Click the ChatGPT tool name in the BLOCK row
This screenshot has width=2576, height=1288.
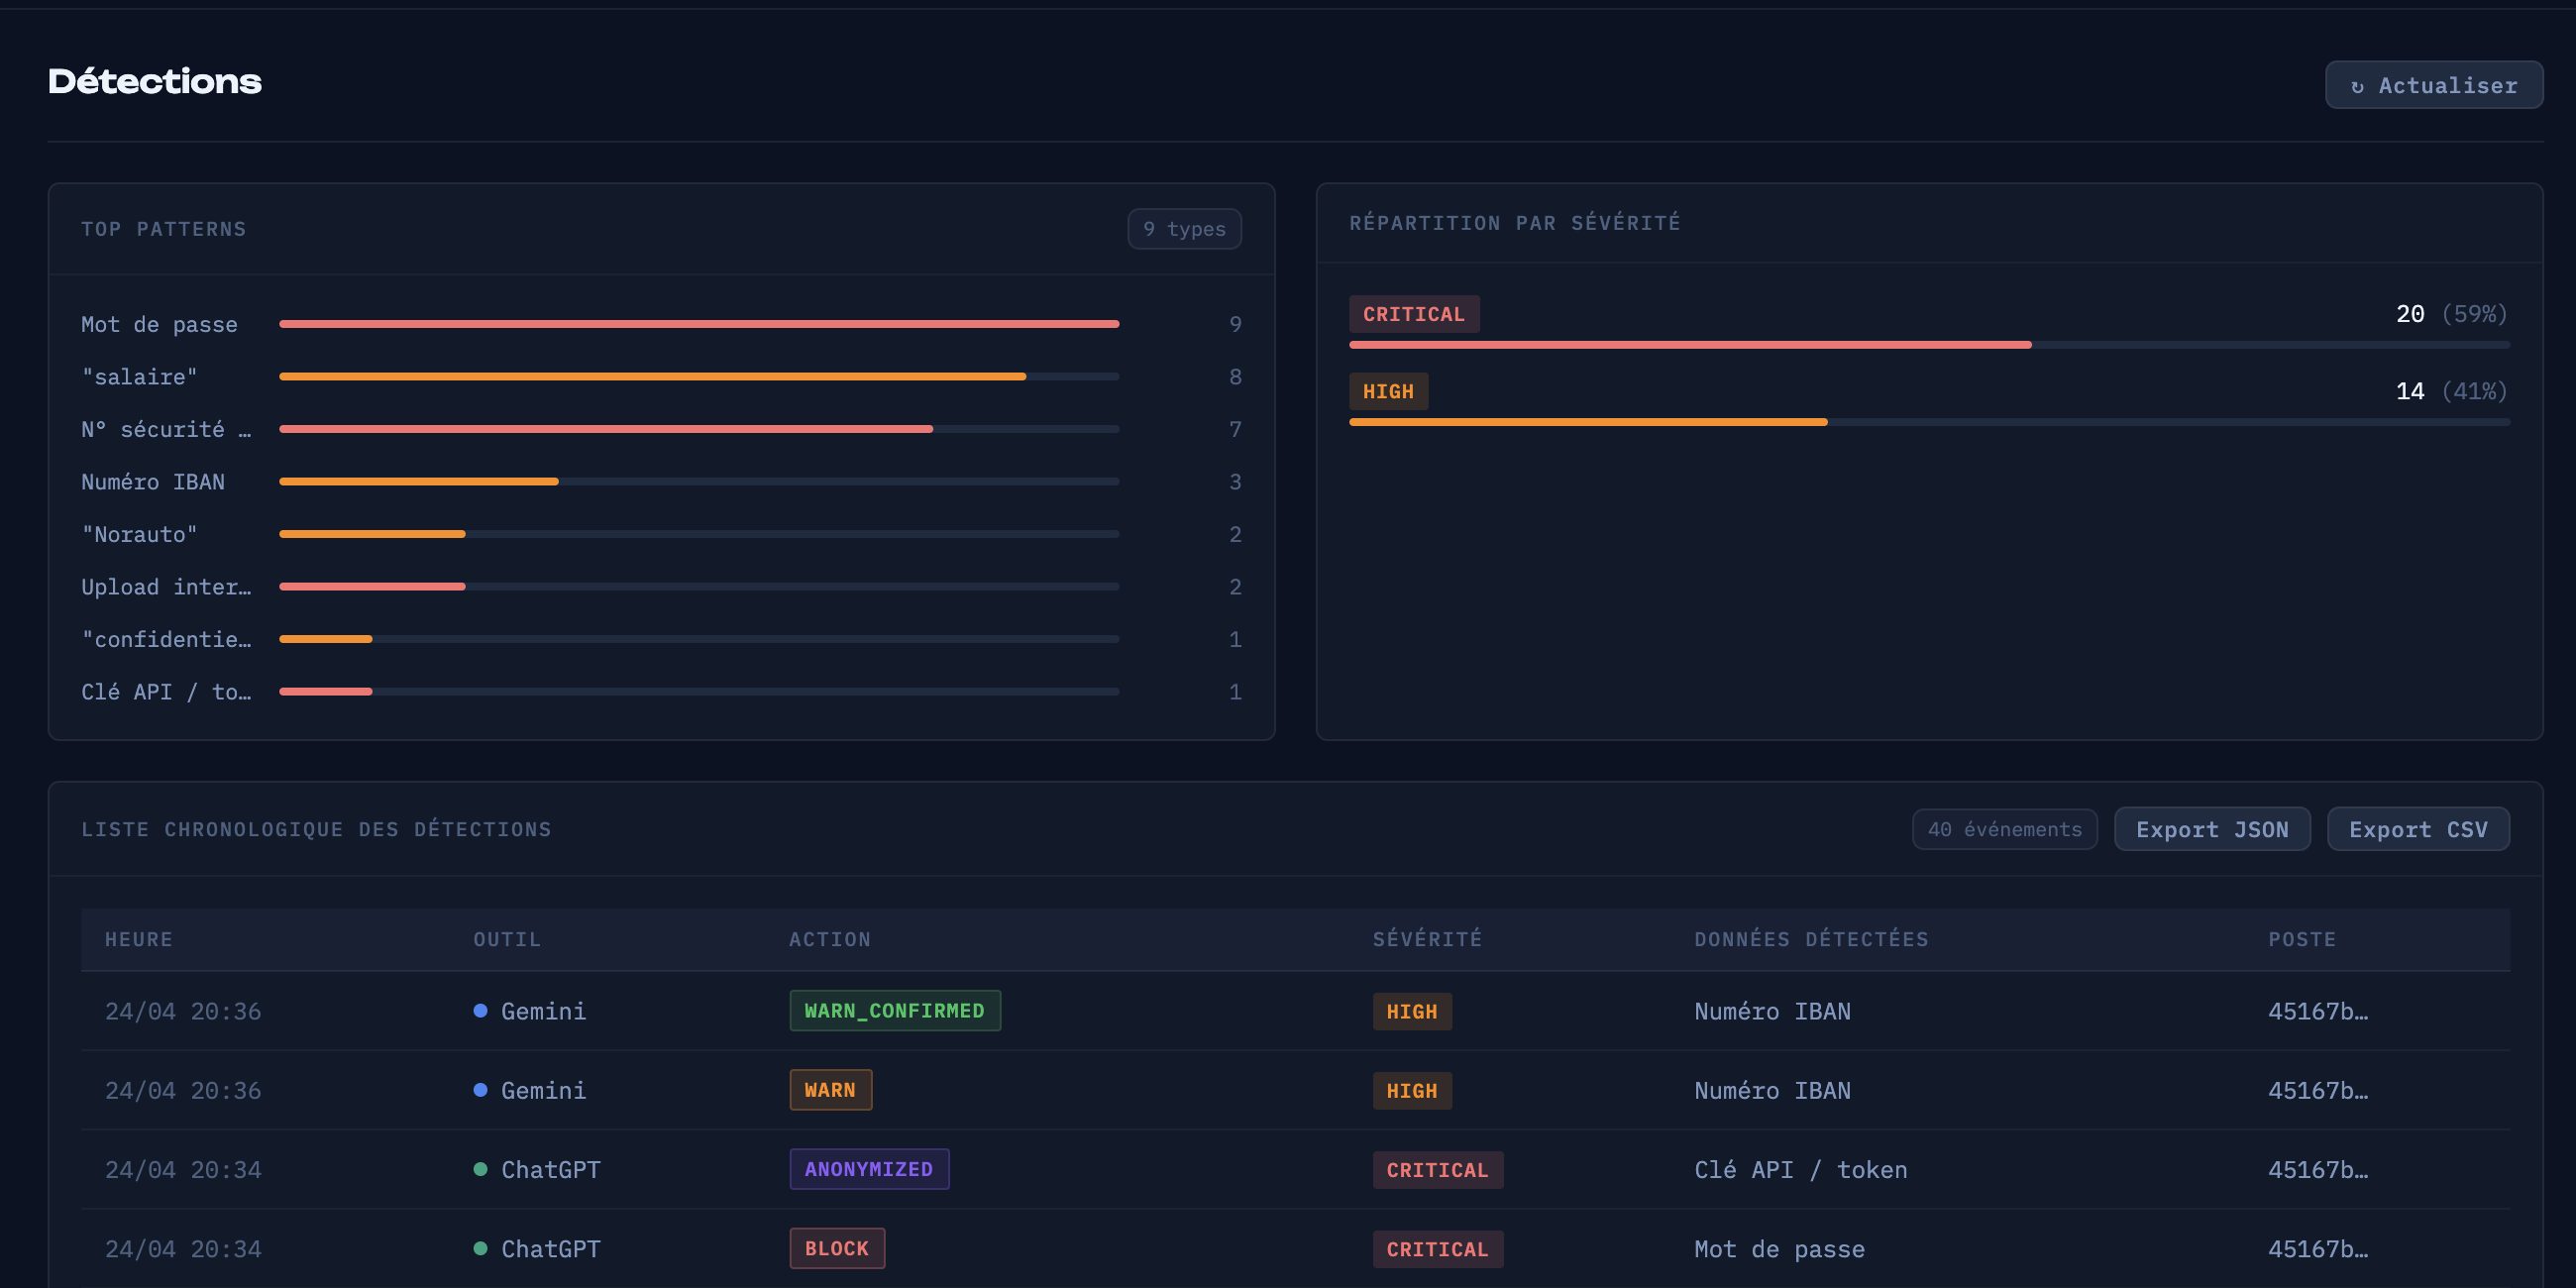(x=550, y=1249)
